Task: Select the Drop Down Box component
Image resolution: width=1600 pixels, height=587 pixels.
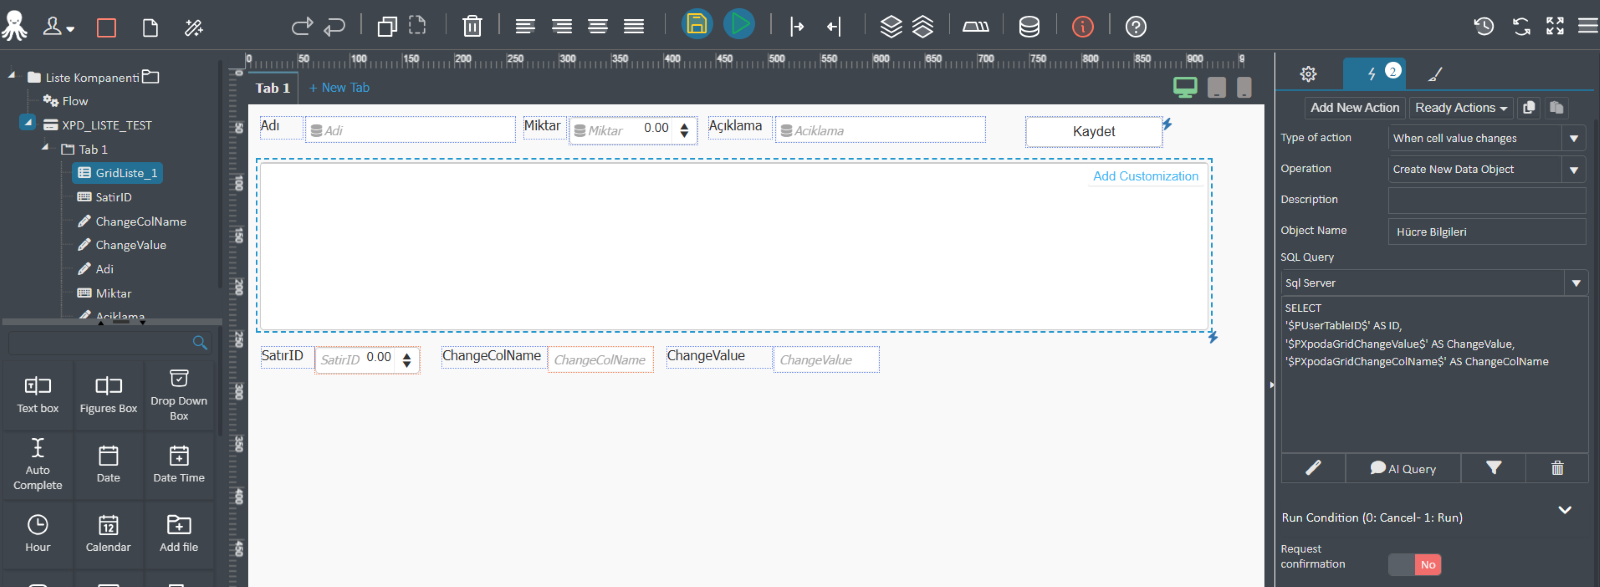Action: click(179, 394)
